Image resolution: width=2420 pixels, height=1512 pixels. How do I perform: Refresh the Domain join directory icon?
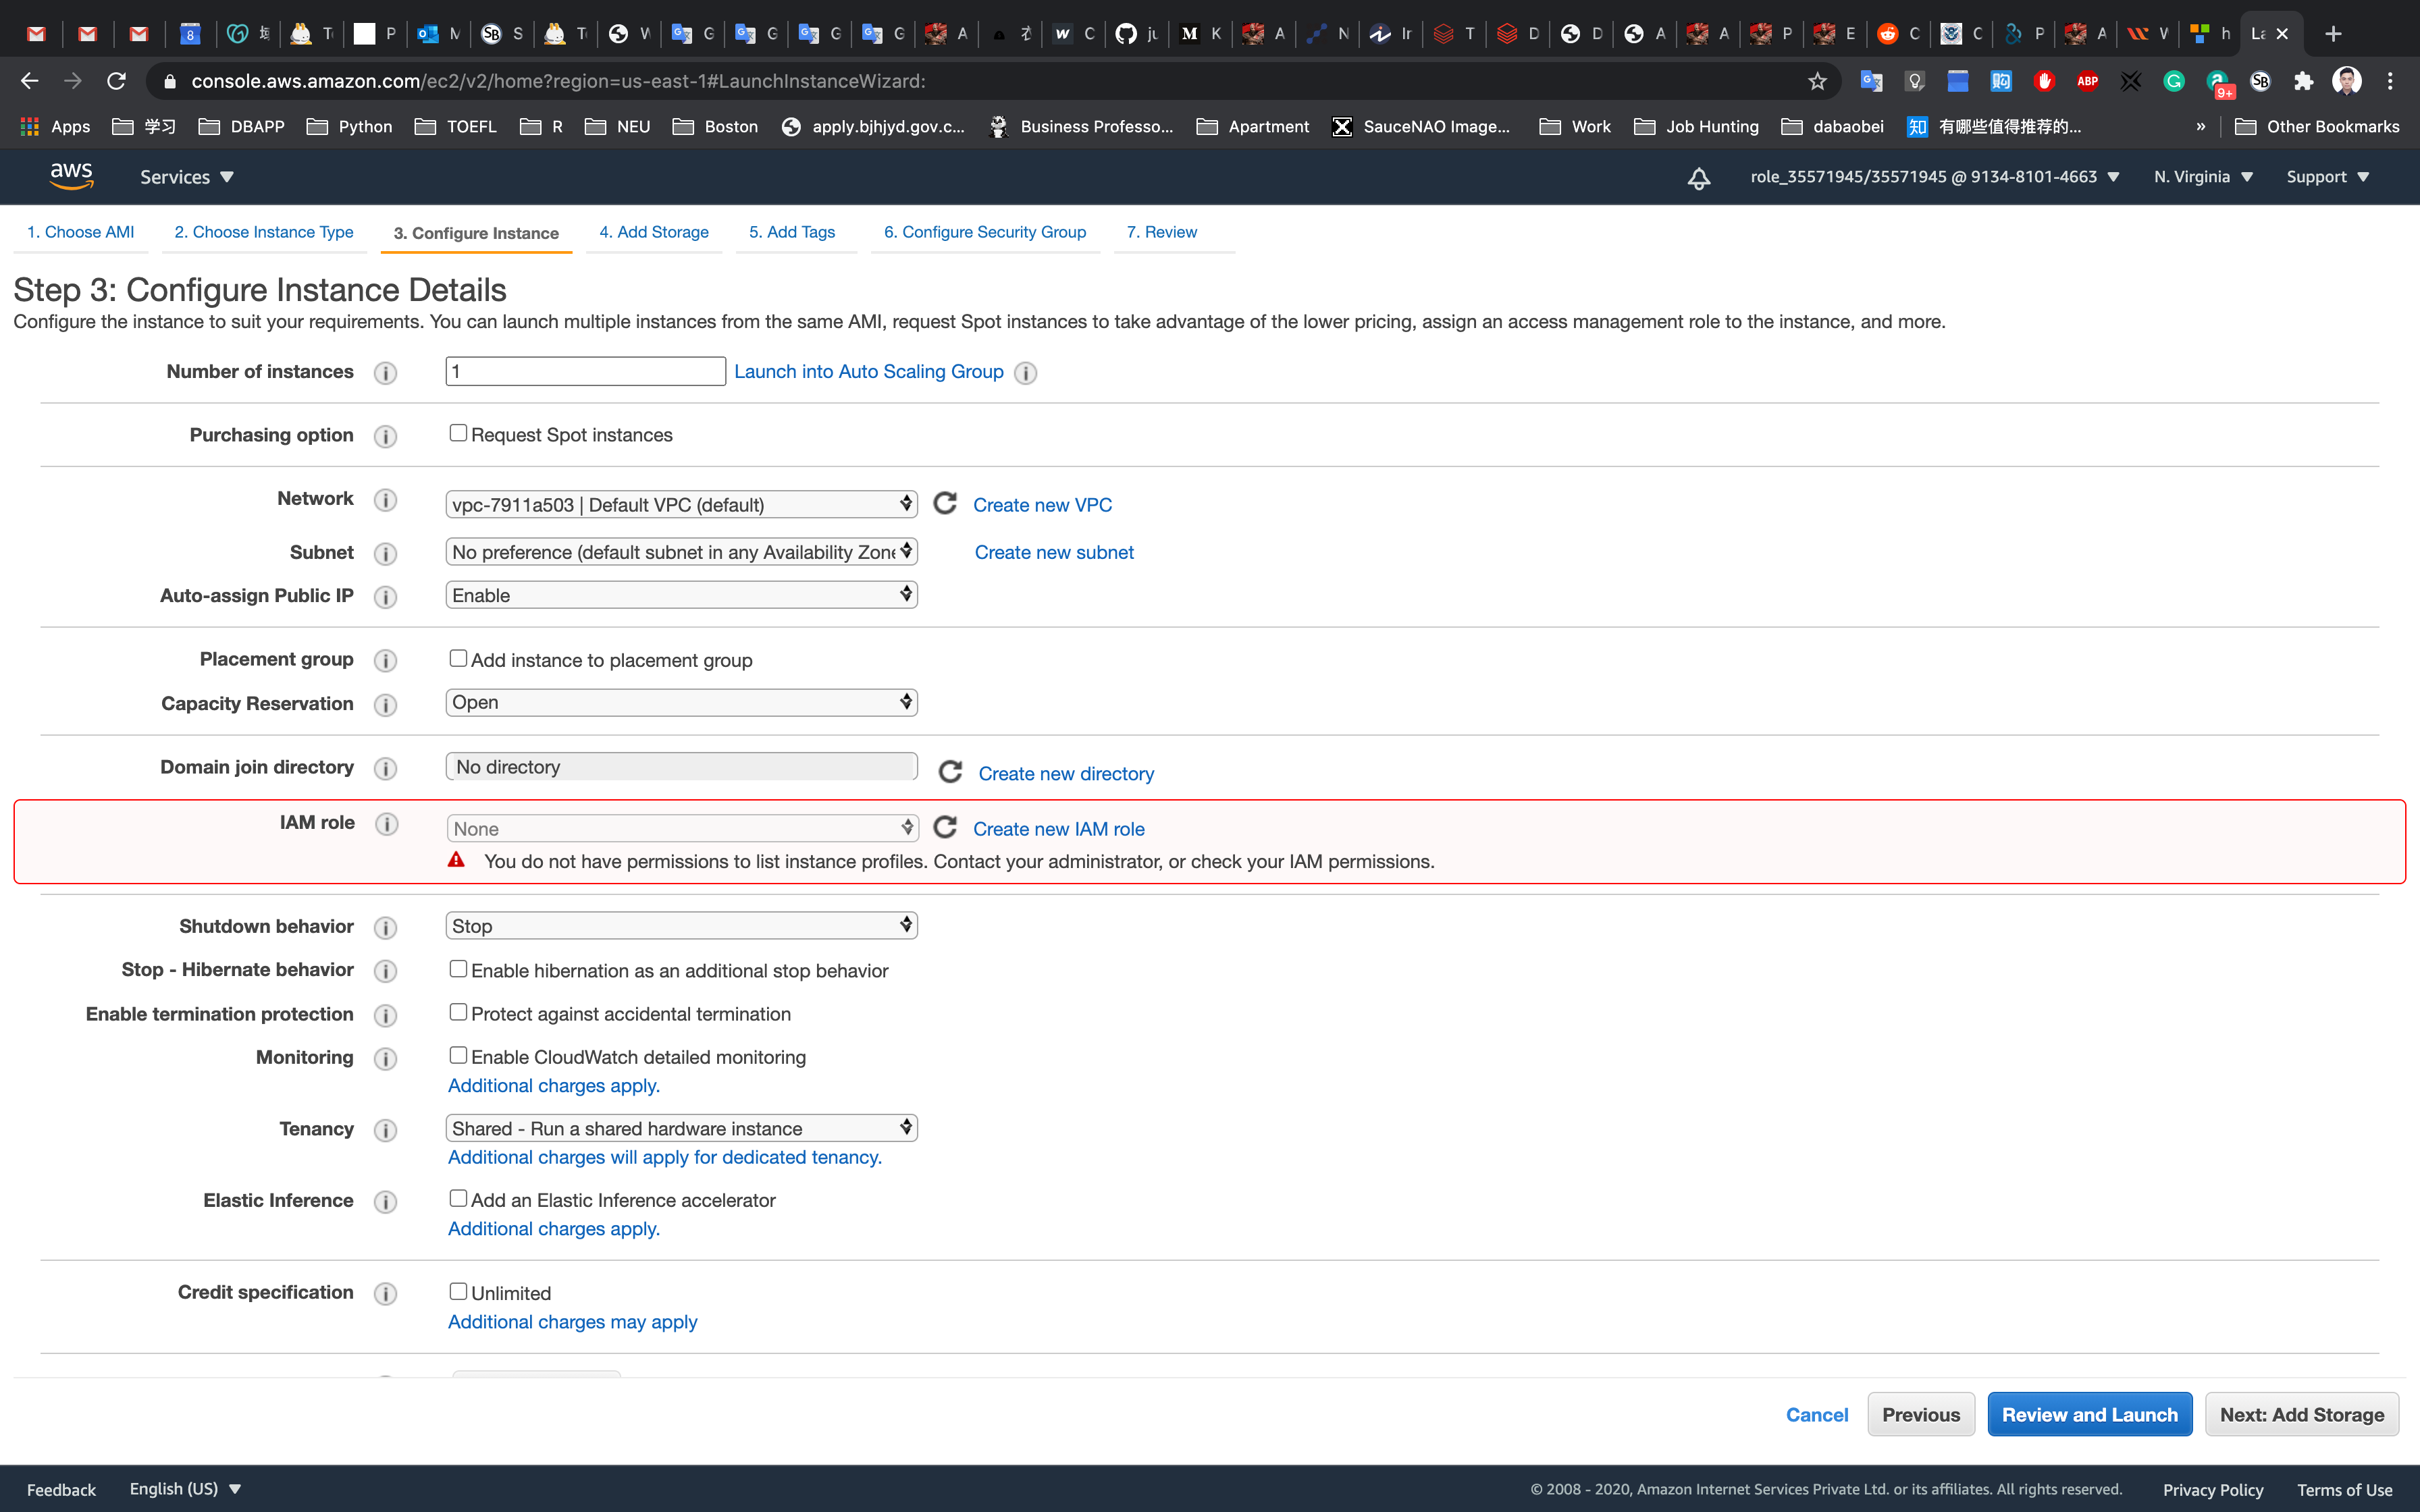pos(950,772)
